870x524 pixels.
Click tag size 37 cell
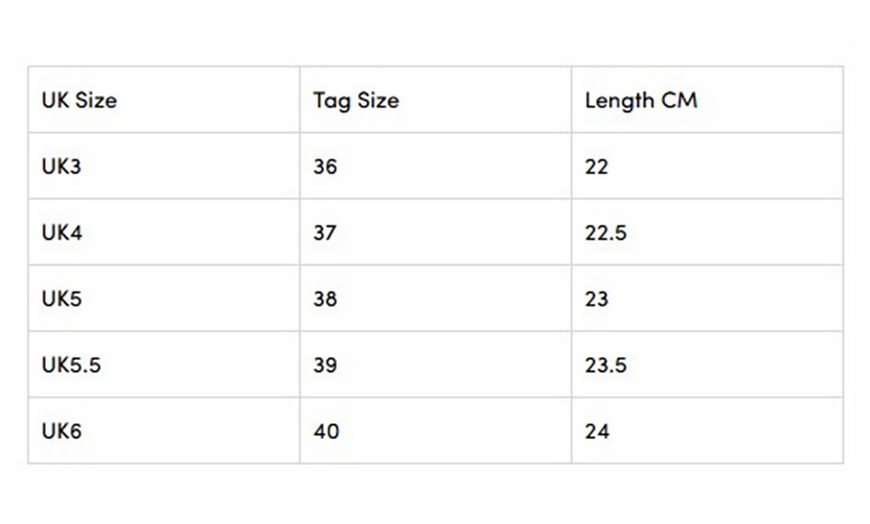tap(325, 233)
